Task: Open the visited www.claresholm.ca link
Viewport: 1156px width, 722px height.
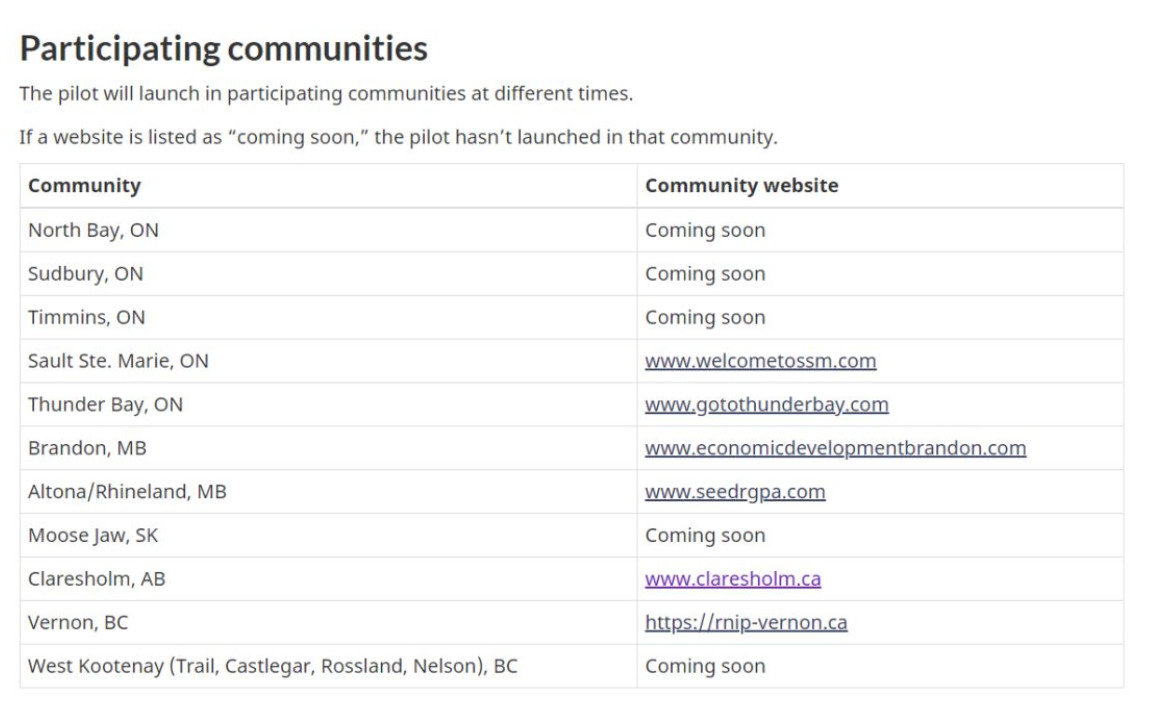Action: coord(732,579)
